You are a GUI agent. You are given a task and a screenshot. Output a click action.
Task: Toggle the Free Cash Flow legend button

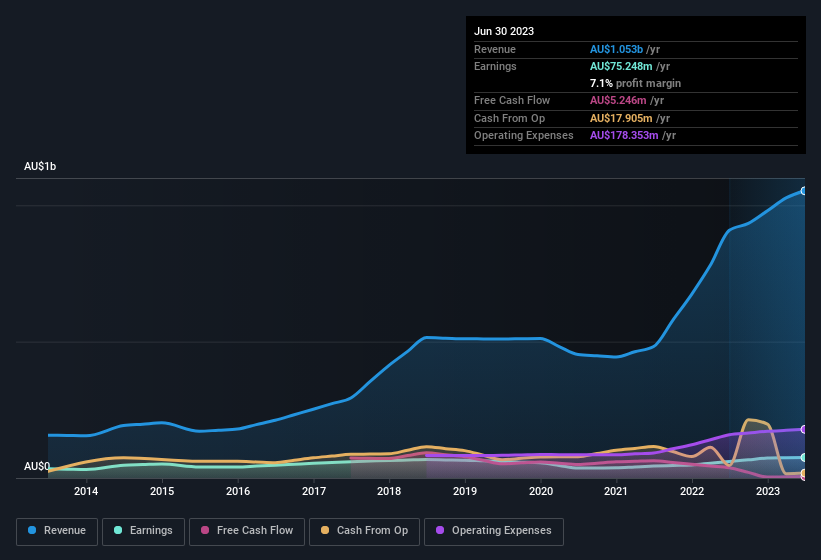tap(247, 531)
